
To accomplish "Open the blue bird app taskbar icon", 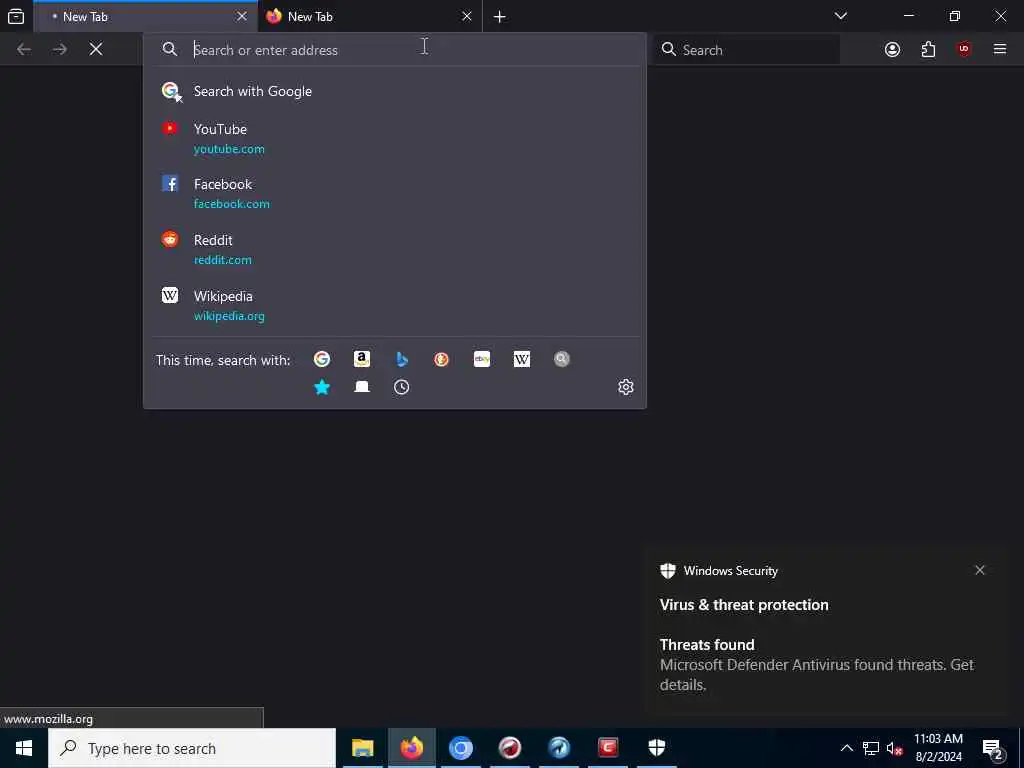I will click(559, 748).
